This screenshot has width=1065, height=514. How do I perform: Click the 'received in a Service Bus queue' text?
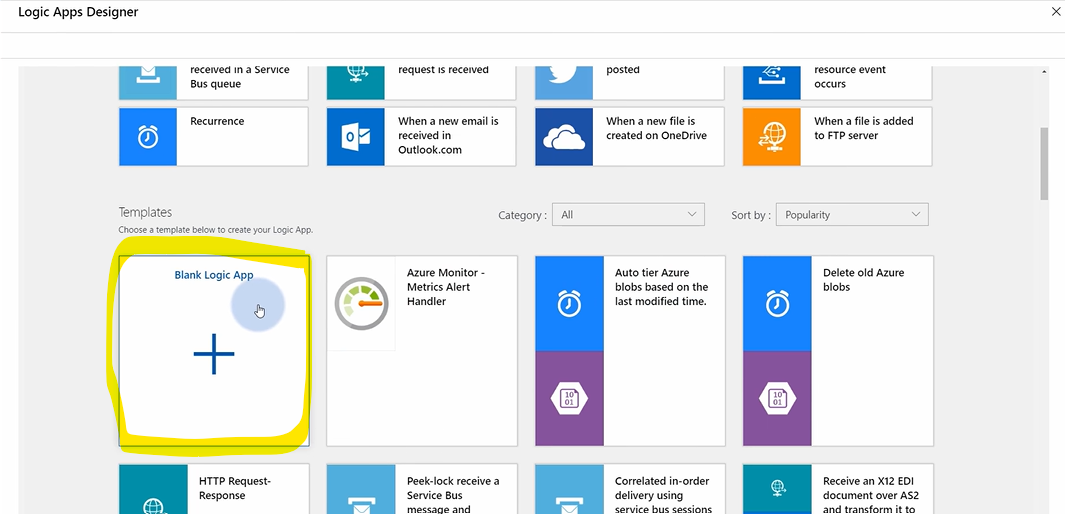[x=240, y=77]
